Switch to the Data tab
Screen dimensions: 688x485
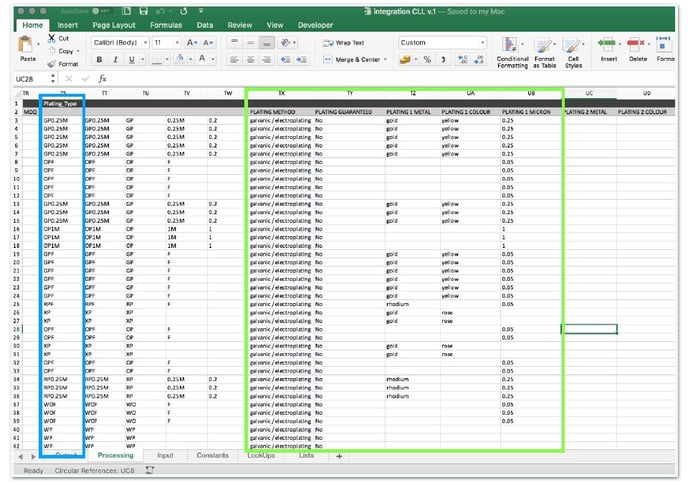tap(205, 25)
